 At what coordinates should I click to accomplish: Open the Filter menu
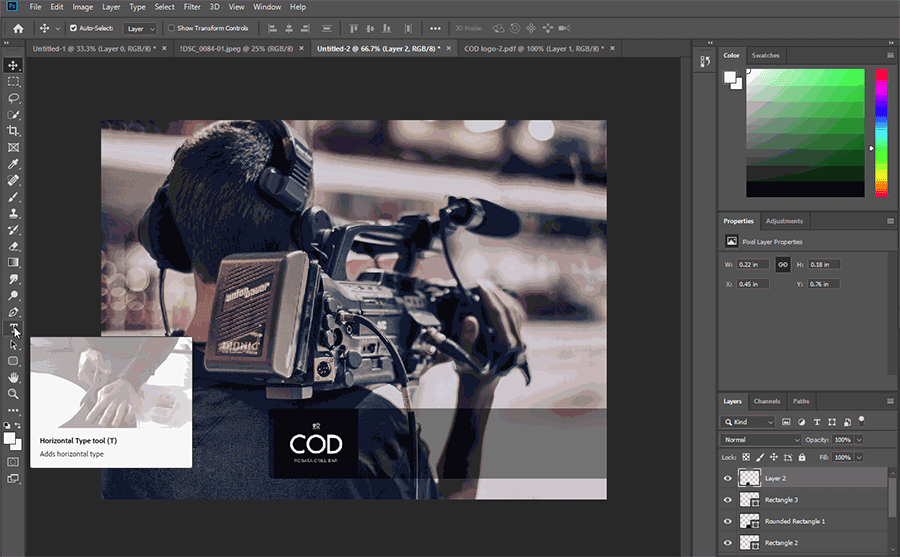click(x=192, y=7)
